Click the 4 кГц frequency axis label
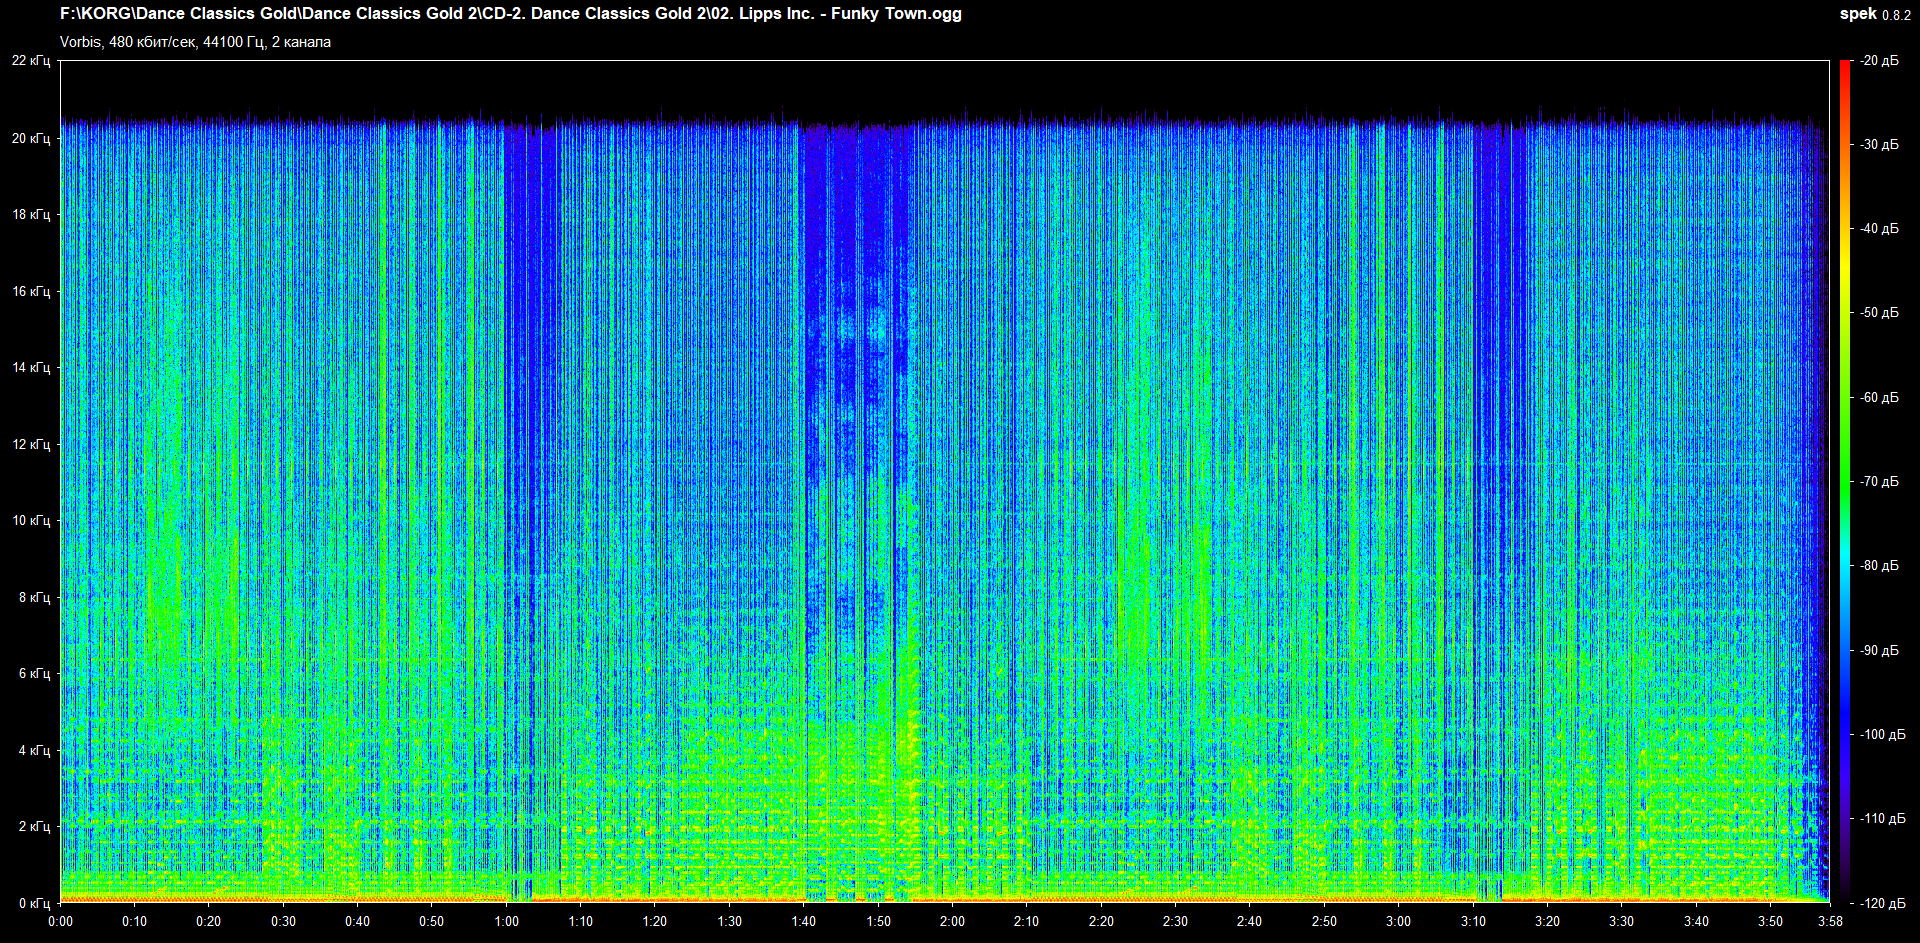Viewport: 1920px width, 943px height. coord(34,750)
